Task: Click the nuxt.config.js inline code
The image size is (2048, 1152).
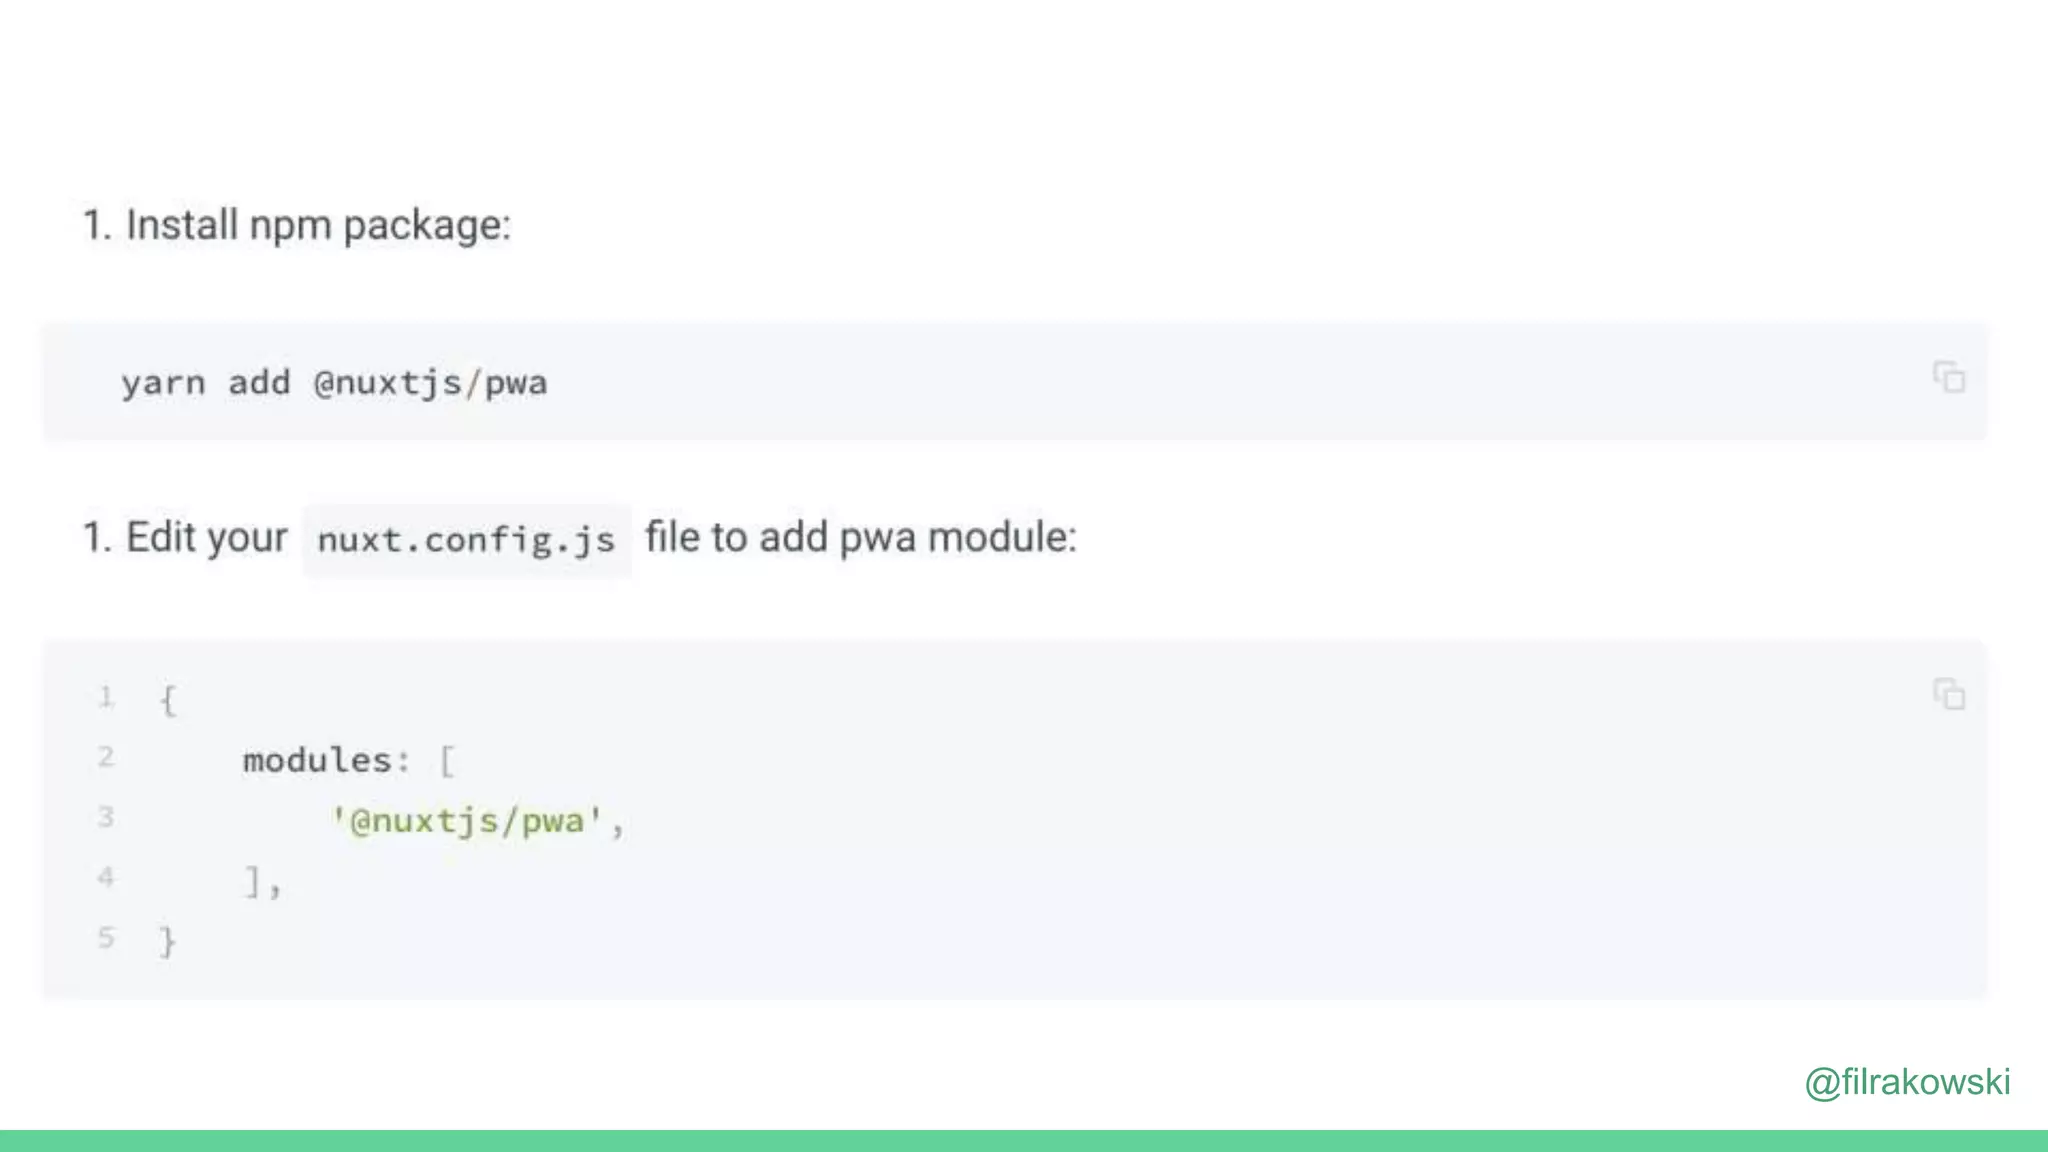Action: (x=466, y=540)
